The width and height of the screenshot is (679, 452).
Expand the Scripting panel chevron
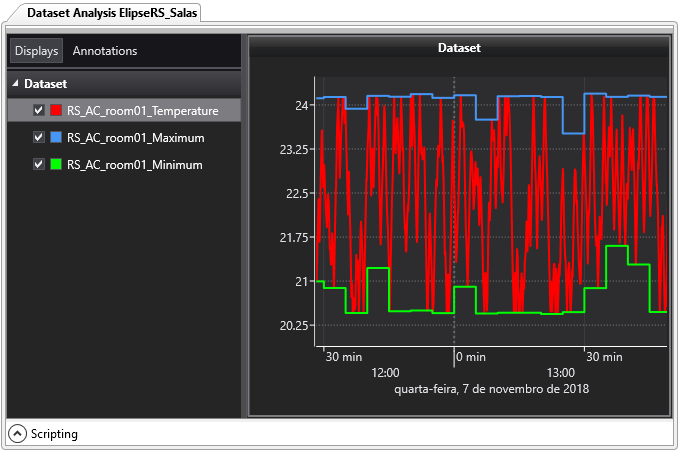[x=18, y=434]
